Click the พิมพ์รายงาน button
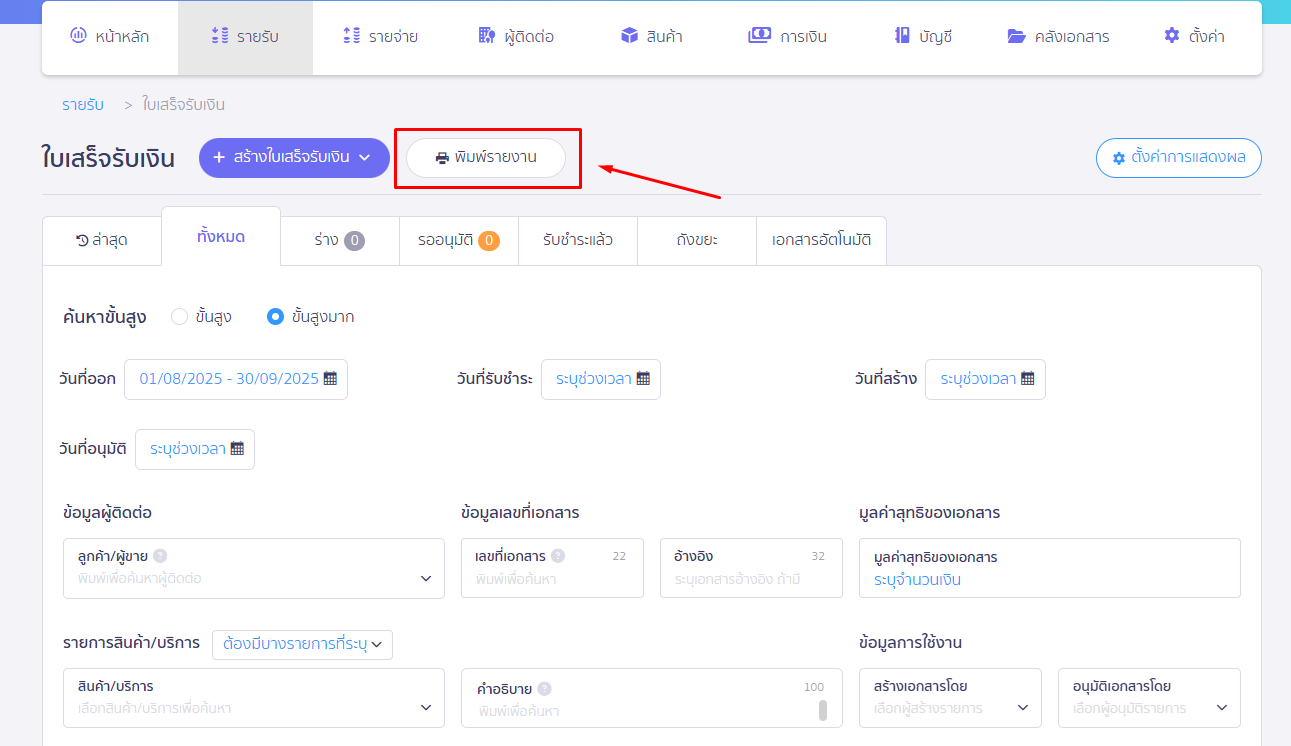This screenshot has width=1291, height=746. tap(486, 158)
